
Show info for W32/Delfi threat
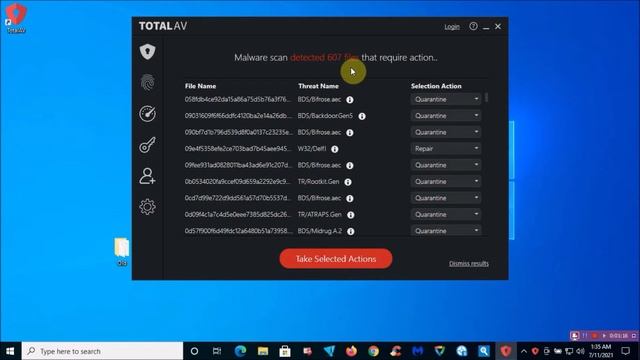[335, 149]
